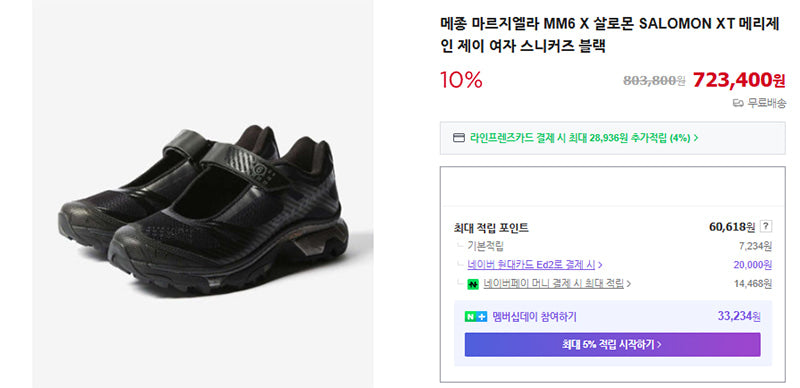Viewport: 800px width, 388px height.
Task: Open the black Salomon sneaker product image
Action: 203,194
